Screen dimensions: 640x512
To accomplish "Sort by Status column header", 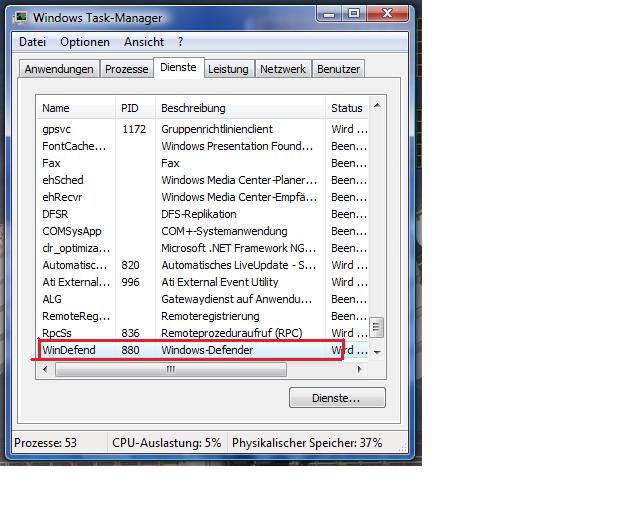I will [347, 108].
